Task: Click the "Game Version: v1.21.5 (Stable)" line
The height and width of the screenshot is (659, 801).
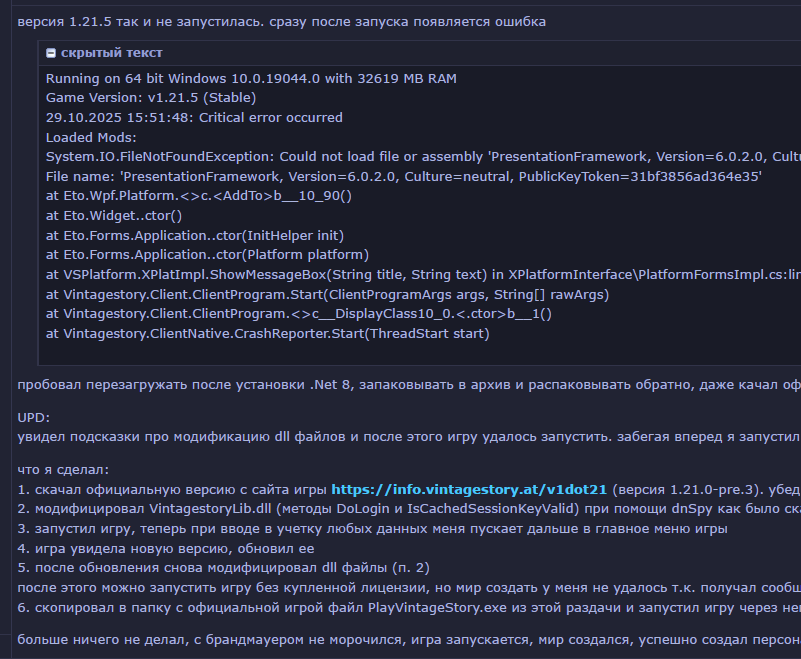Action: tap(150, 98)
